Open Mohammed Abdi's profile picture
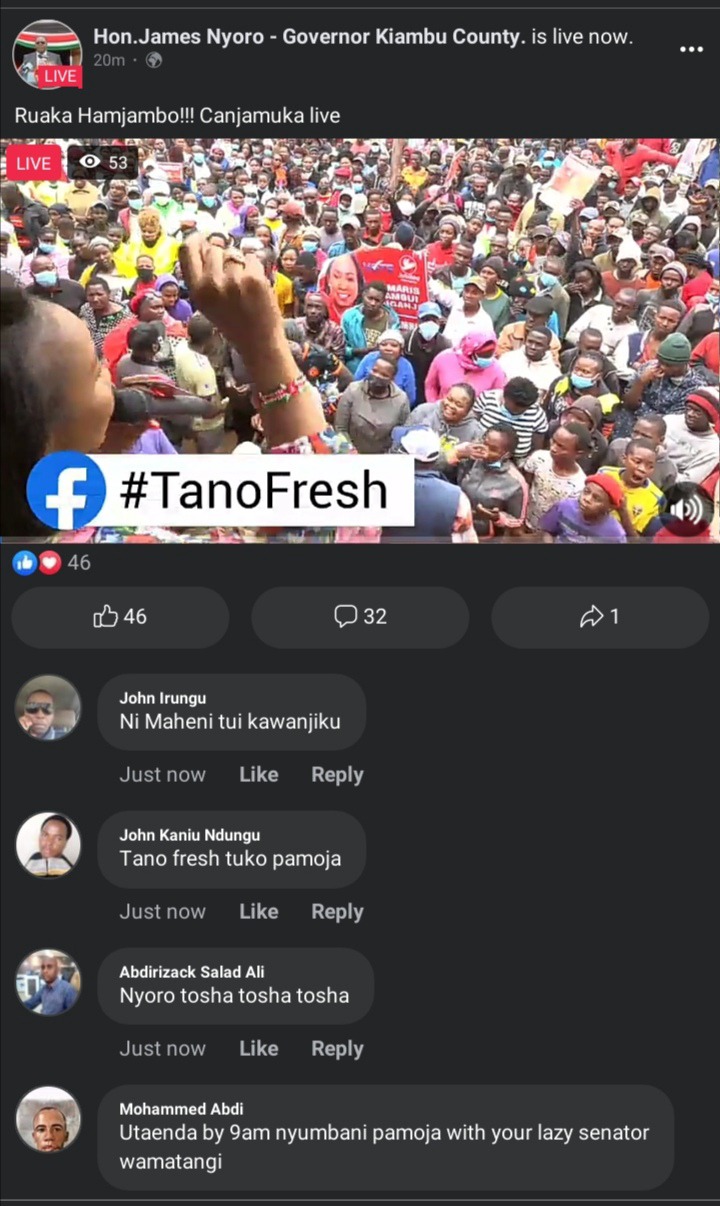 (48, 1118)
